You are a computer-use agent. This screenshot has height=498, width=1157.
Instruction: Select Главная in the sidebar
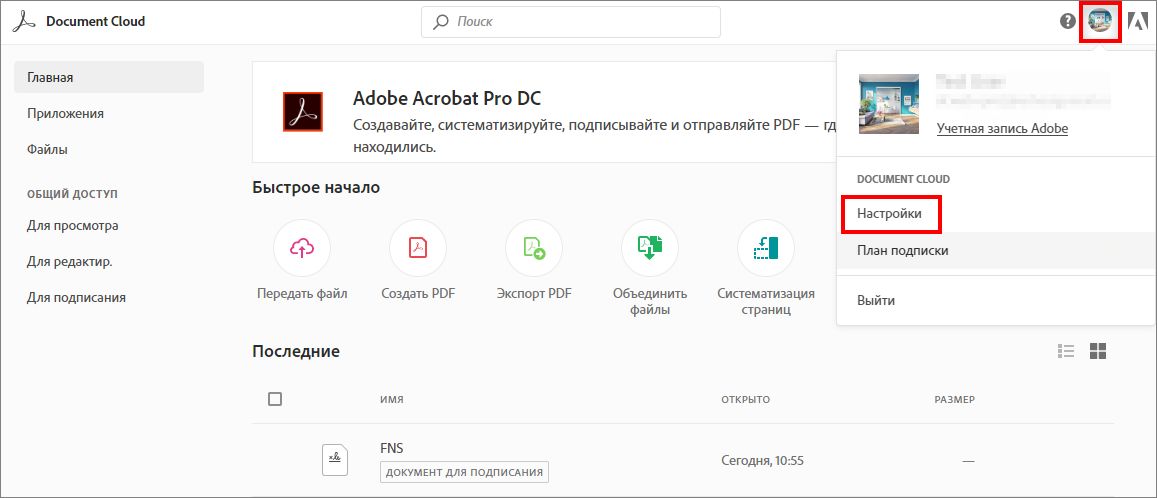tap(108, 77)
